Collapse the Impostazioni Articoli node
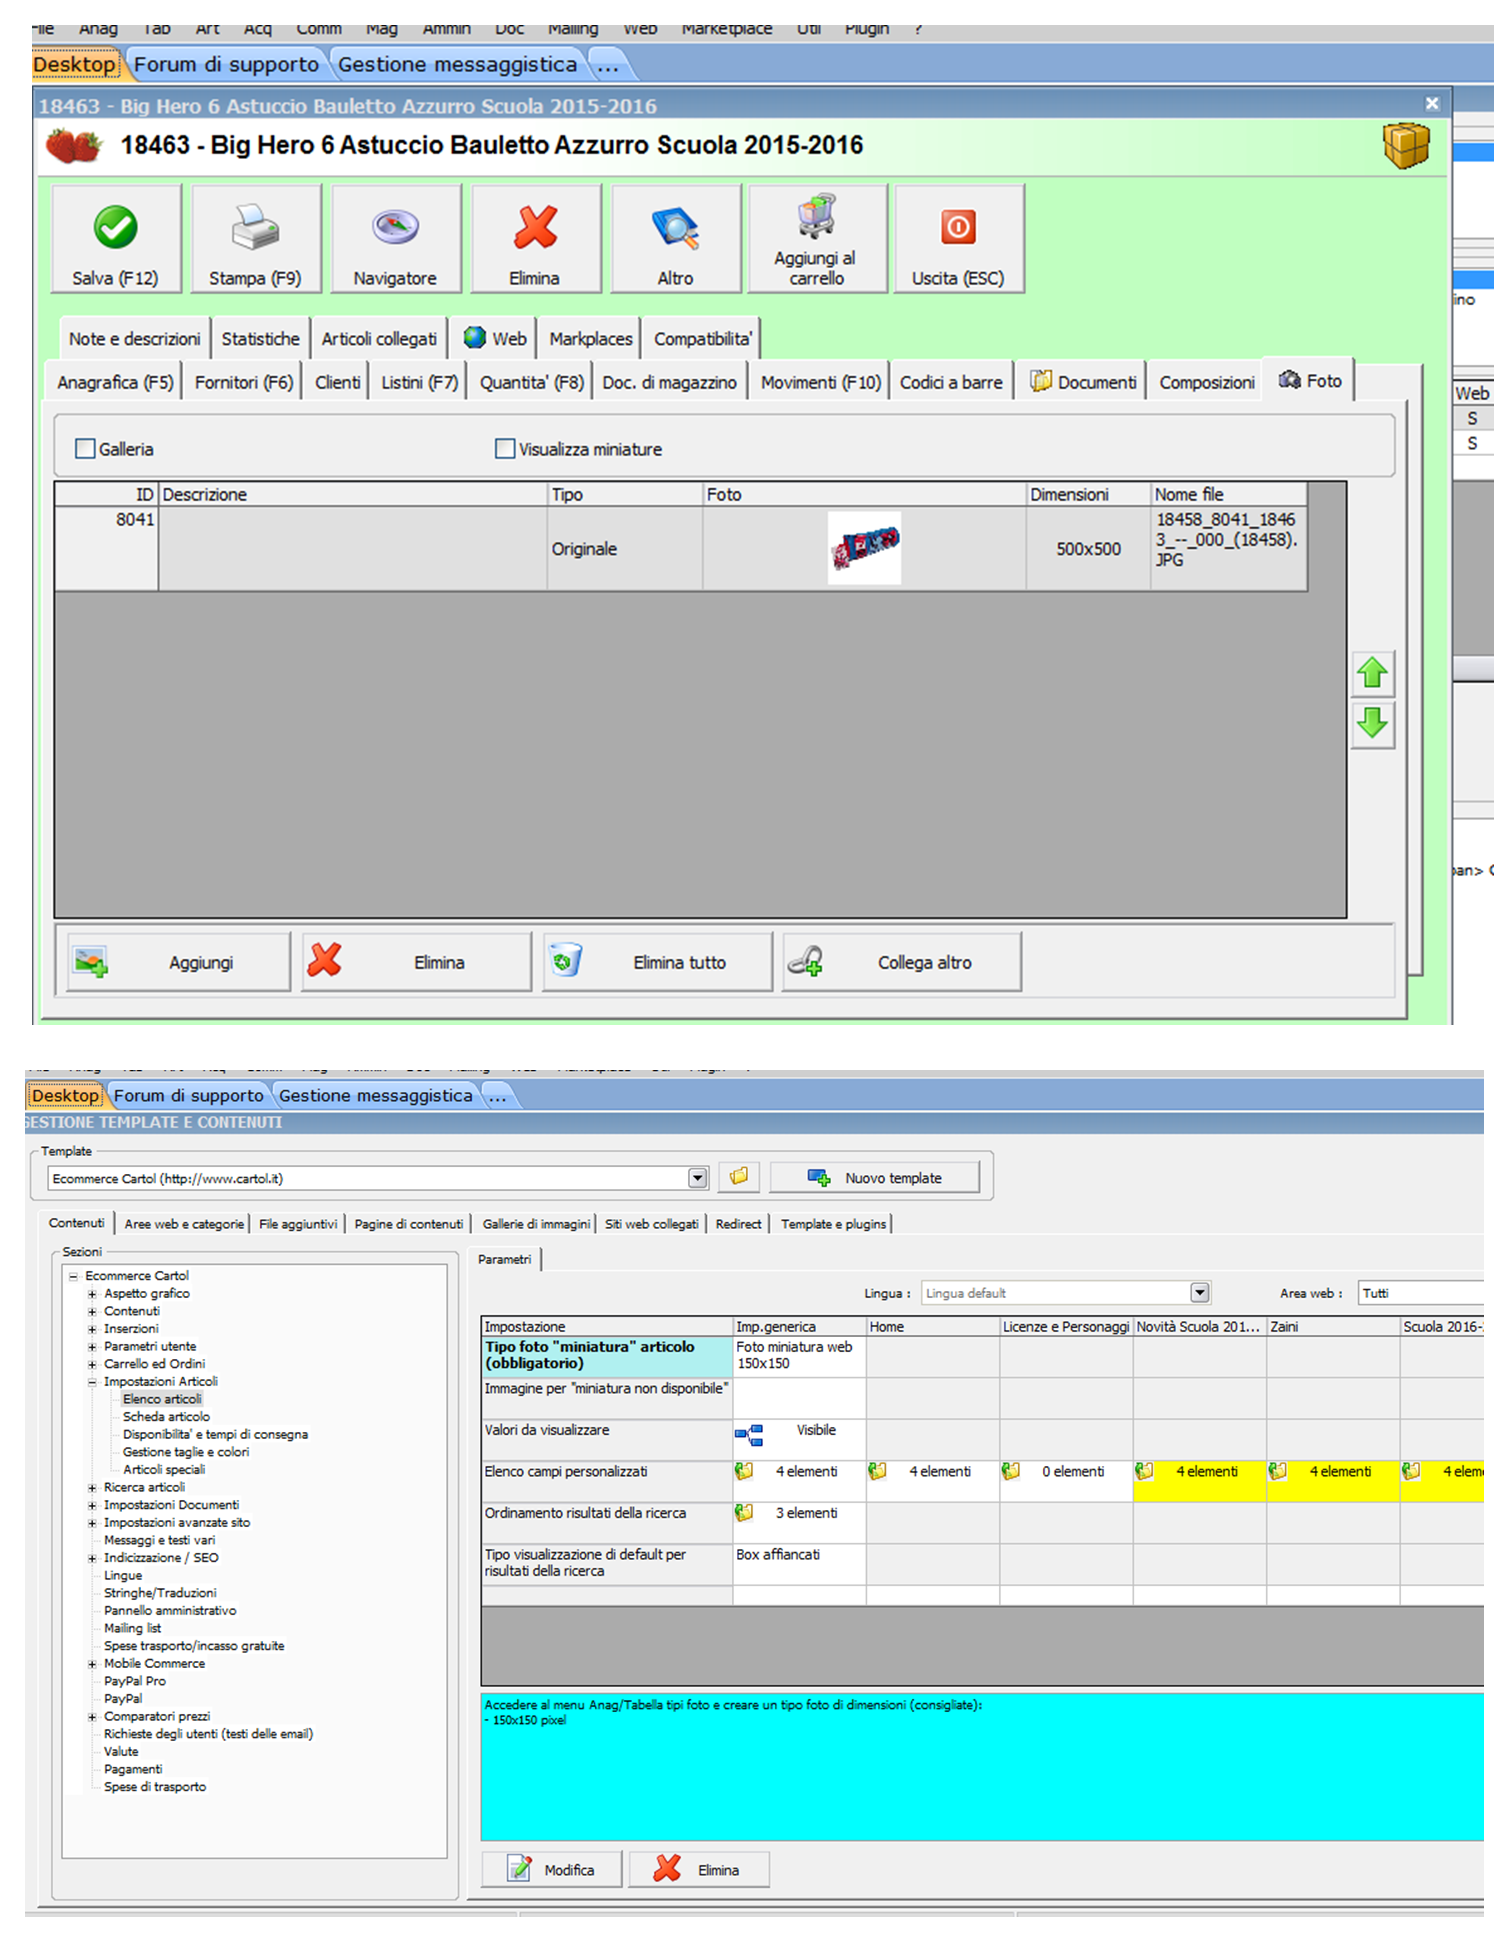 92,1382
